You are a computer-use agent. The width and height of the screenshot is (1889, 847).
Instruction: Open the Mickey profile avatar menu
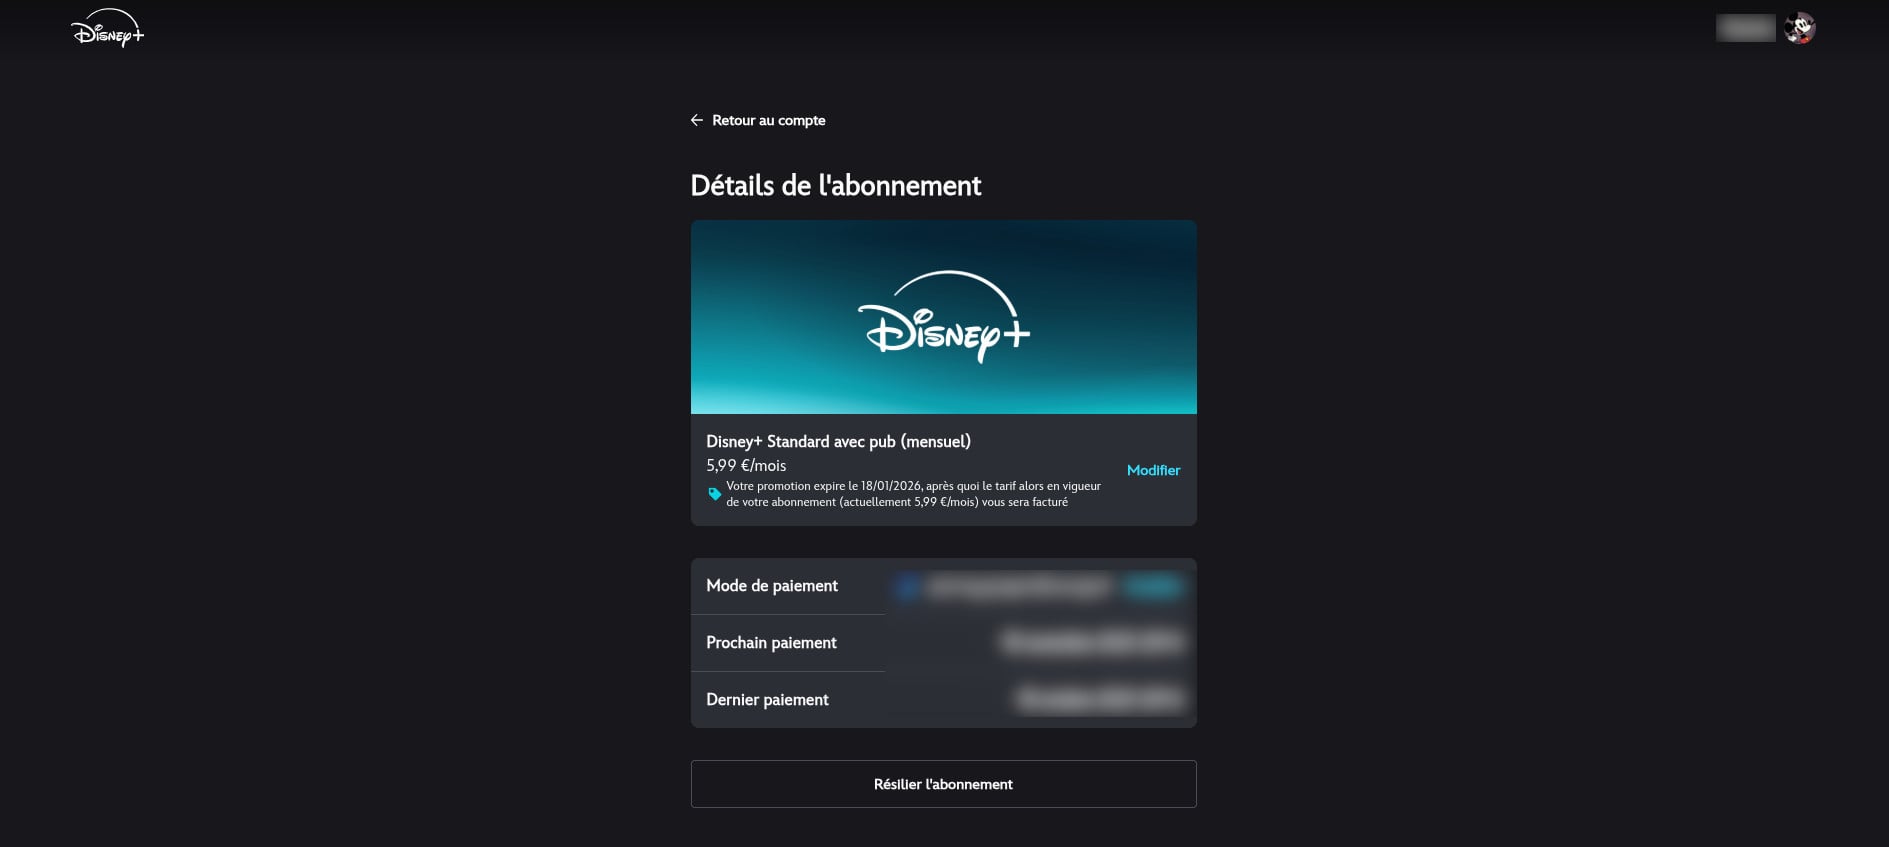[1800, 28]
